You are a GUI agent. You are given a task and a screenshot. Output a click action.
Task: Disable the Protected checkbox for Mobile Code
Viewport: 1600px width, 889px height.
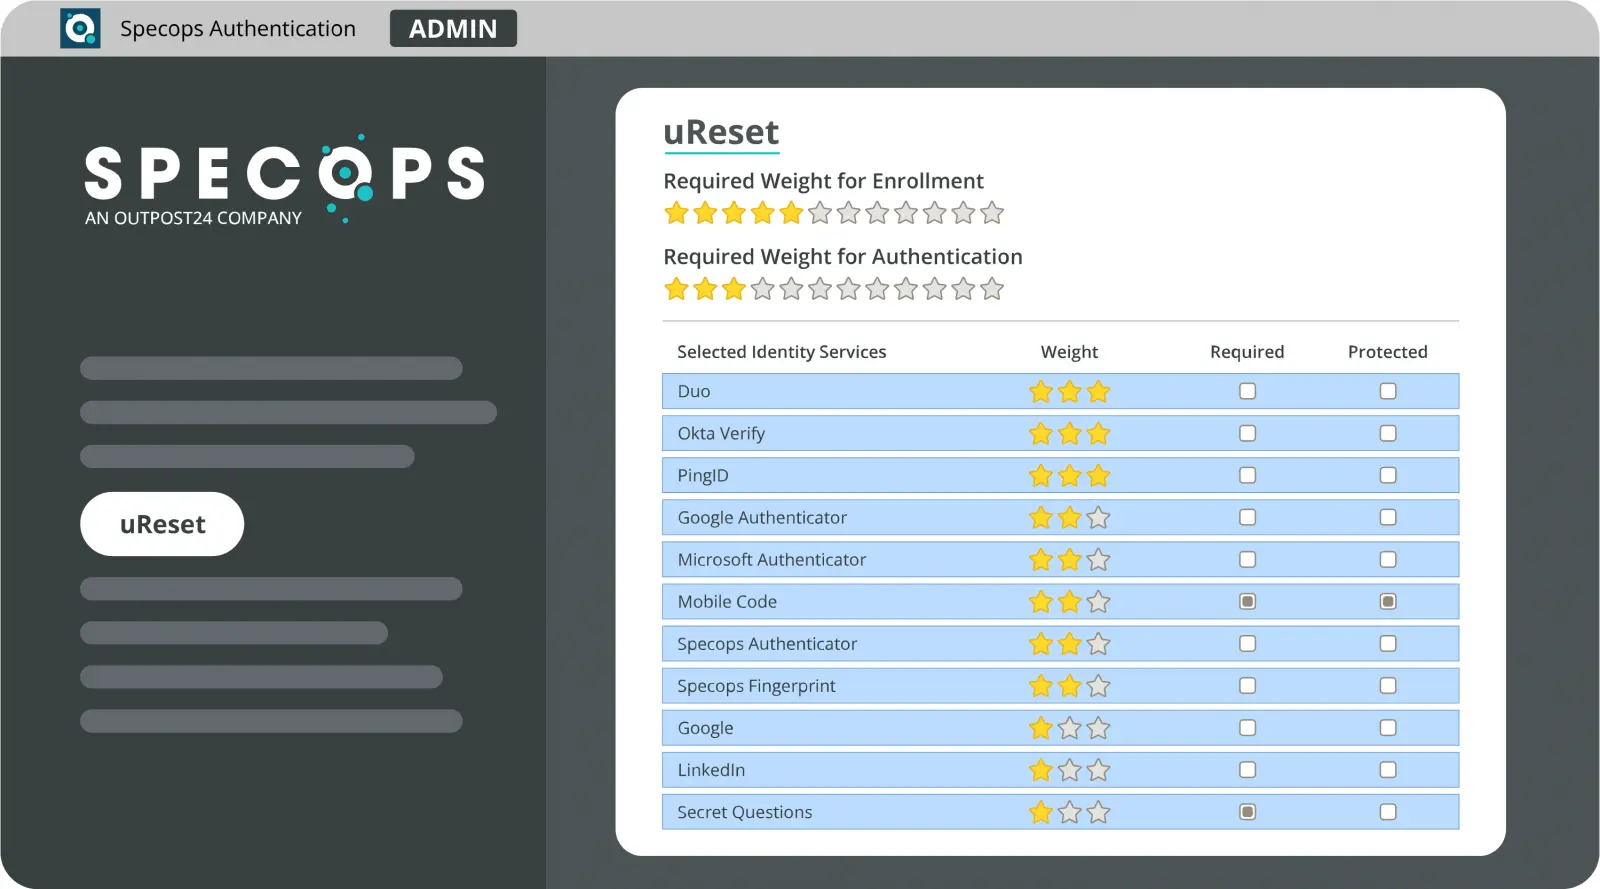click(x=1387, y=601)
